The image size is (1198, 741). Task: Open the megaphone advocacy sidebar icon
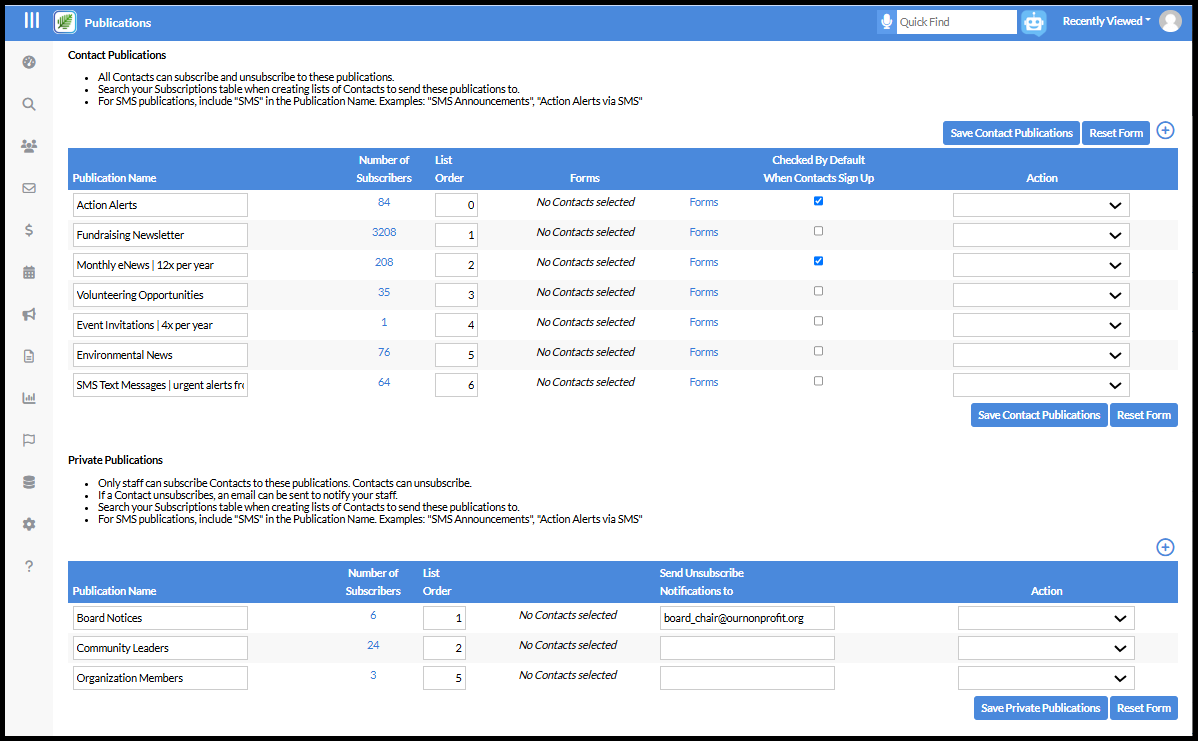tap(29, 314)
